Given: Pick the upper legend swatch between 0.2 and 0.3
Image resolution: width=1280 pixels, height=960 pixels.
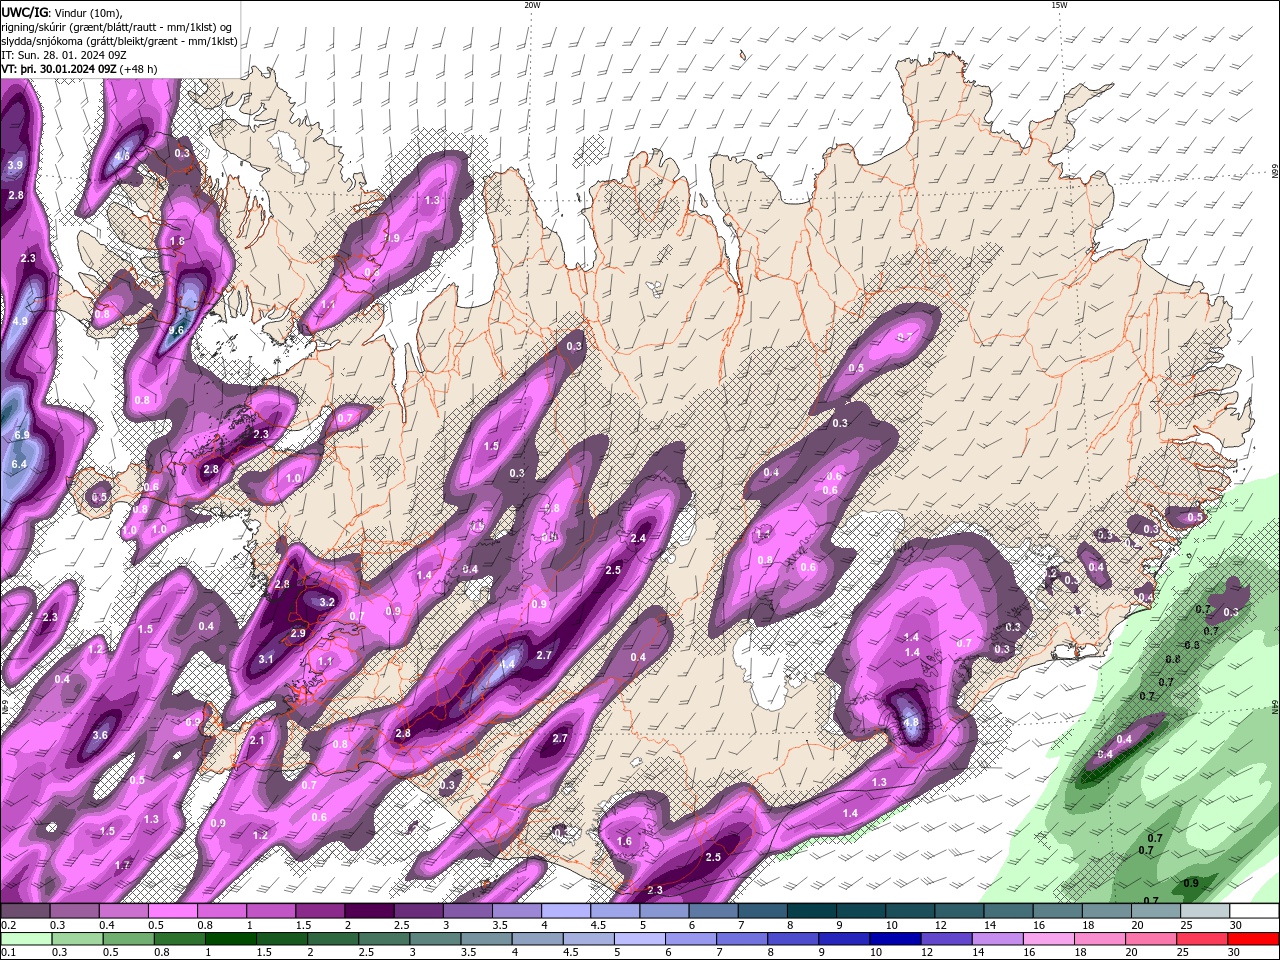Looking at the screenshot, I should pos(26,911).
